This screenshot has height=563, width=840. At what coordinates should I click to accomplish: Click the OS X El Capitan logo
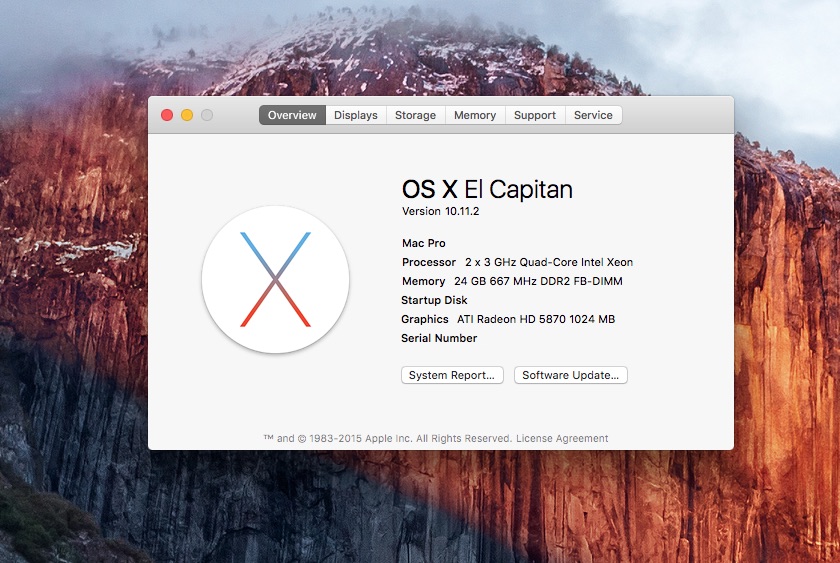(275, 280)
